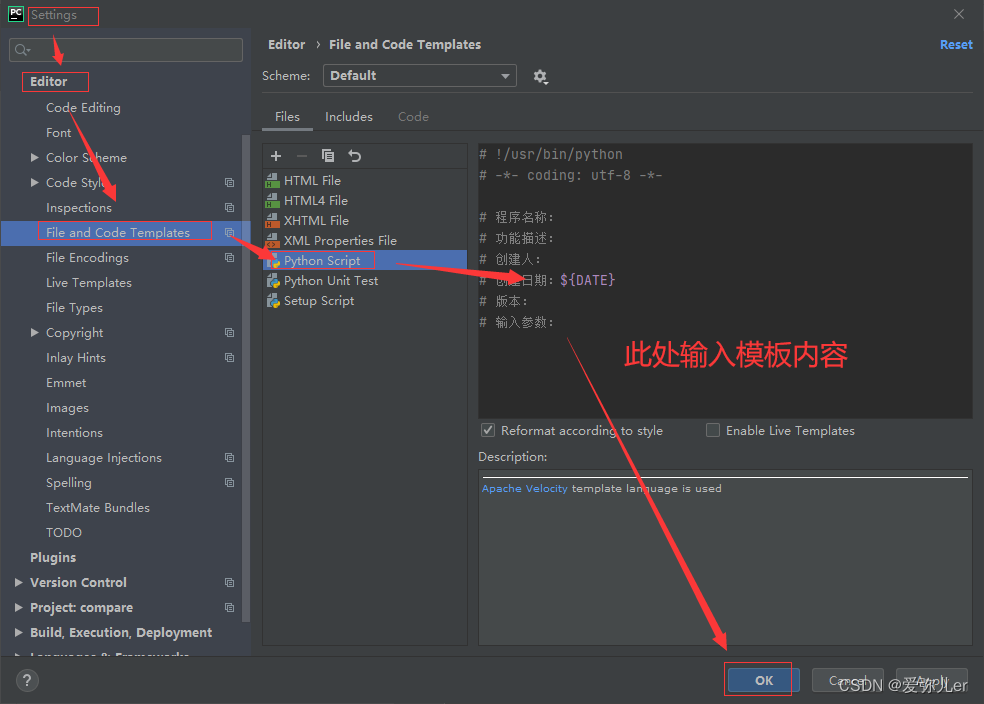Image resolution: width=984 pixels, height=704 pixels.
Task: Open the Apache Velocity link
Action: 525,488
